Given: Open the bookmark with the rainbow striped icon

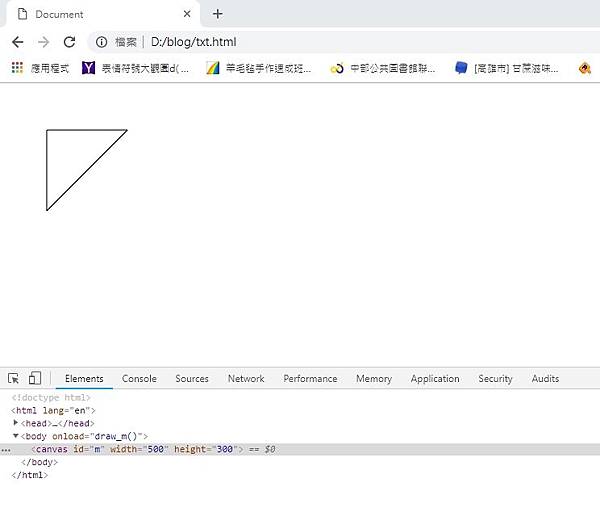Looking at the screenshot, I should 259,68.
